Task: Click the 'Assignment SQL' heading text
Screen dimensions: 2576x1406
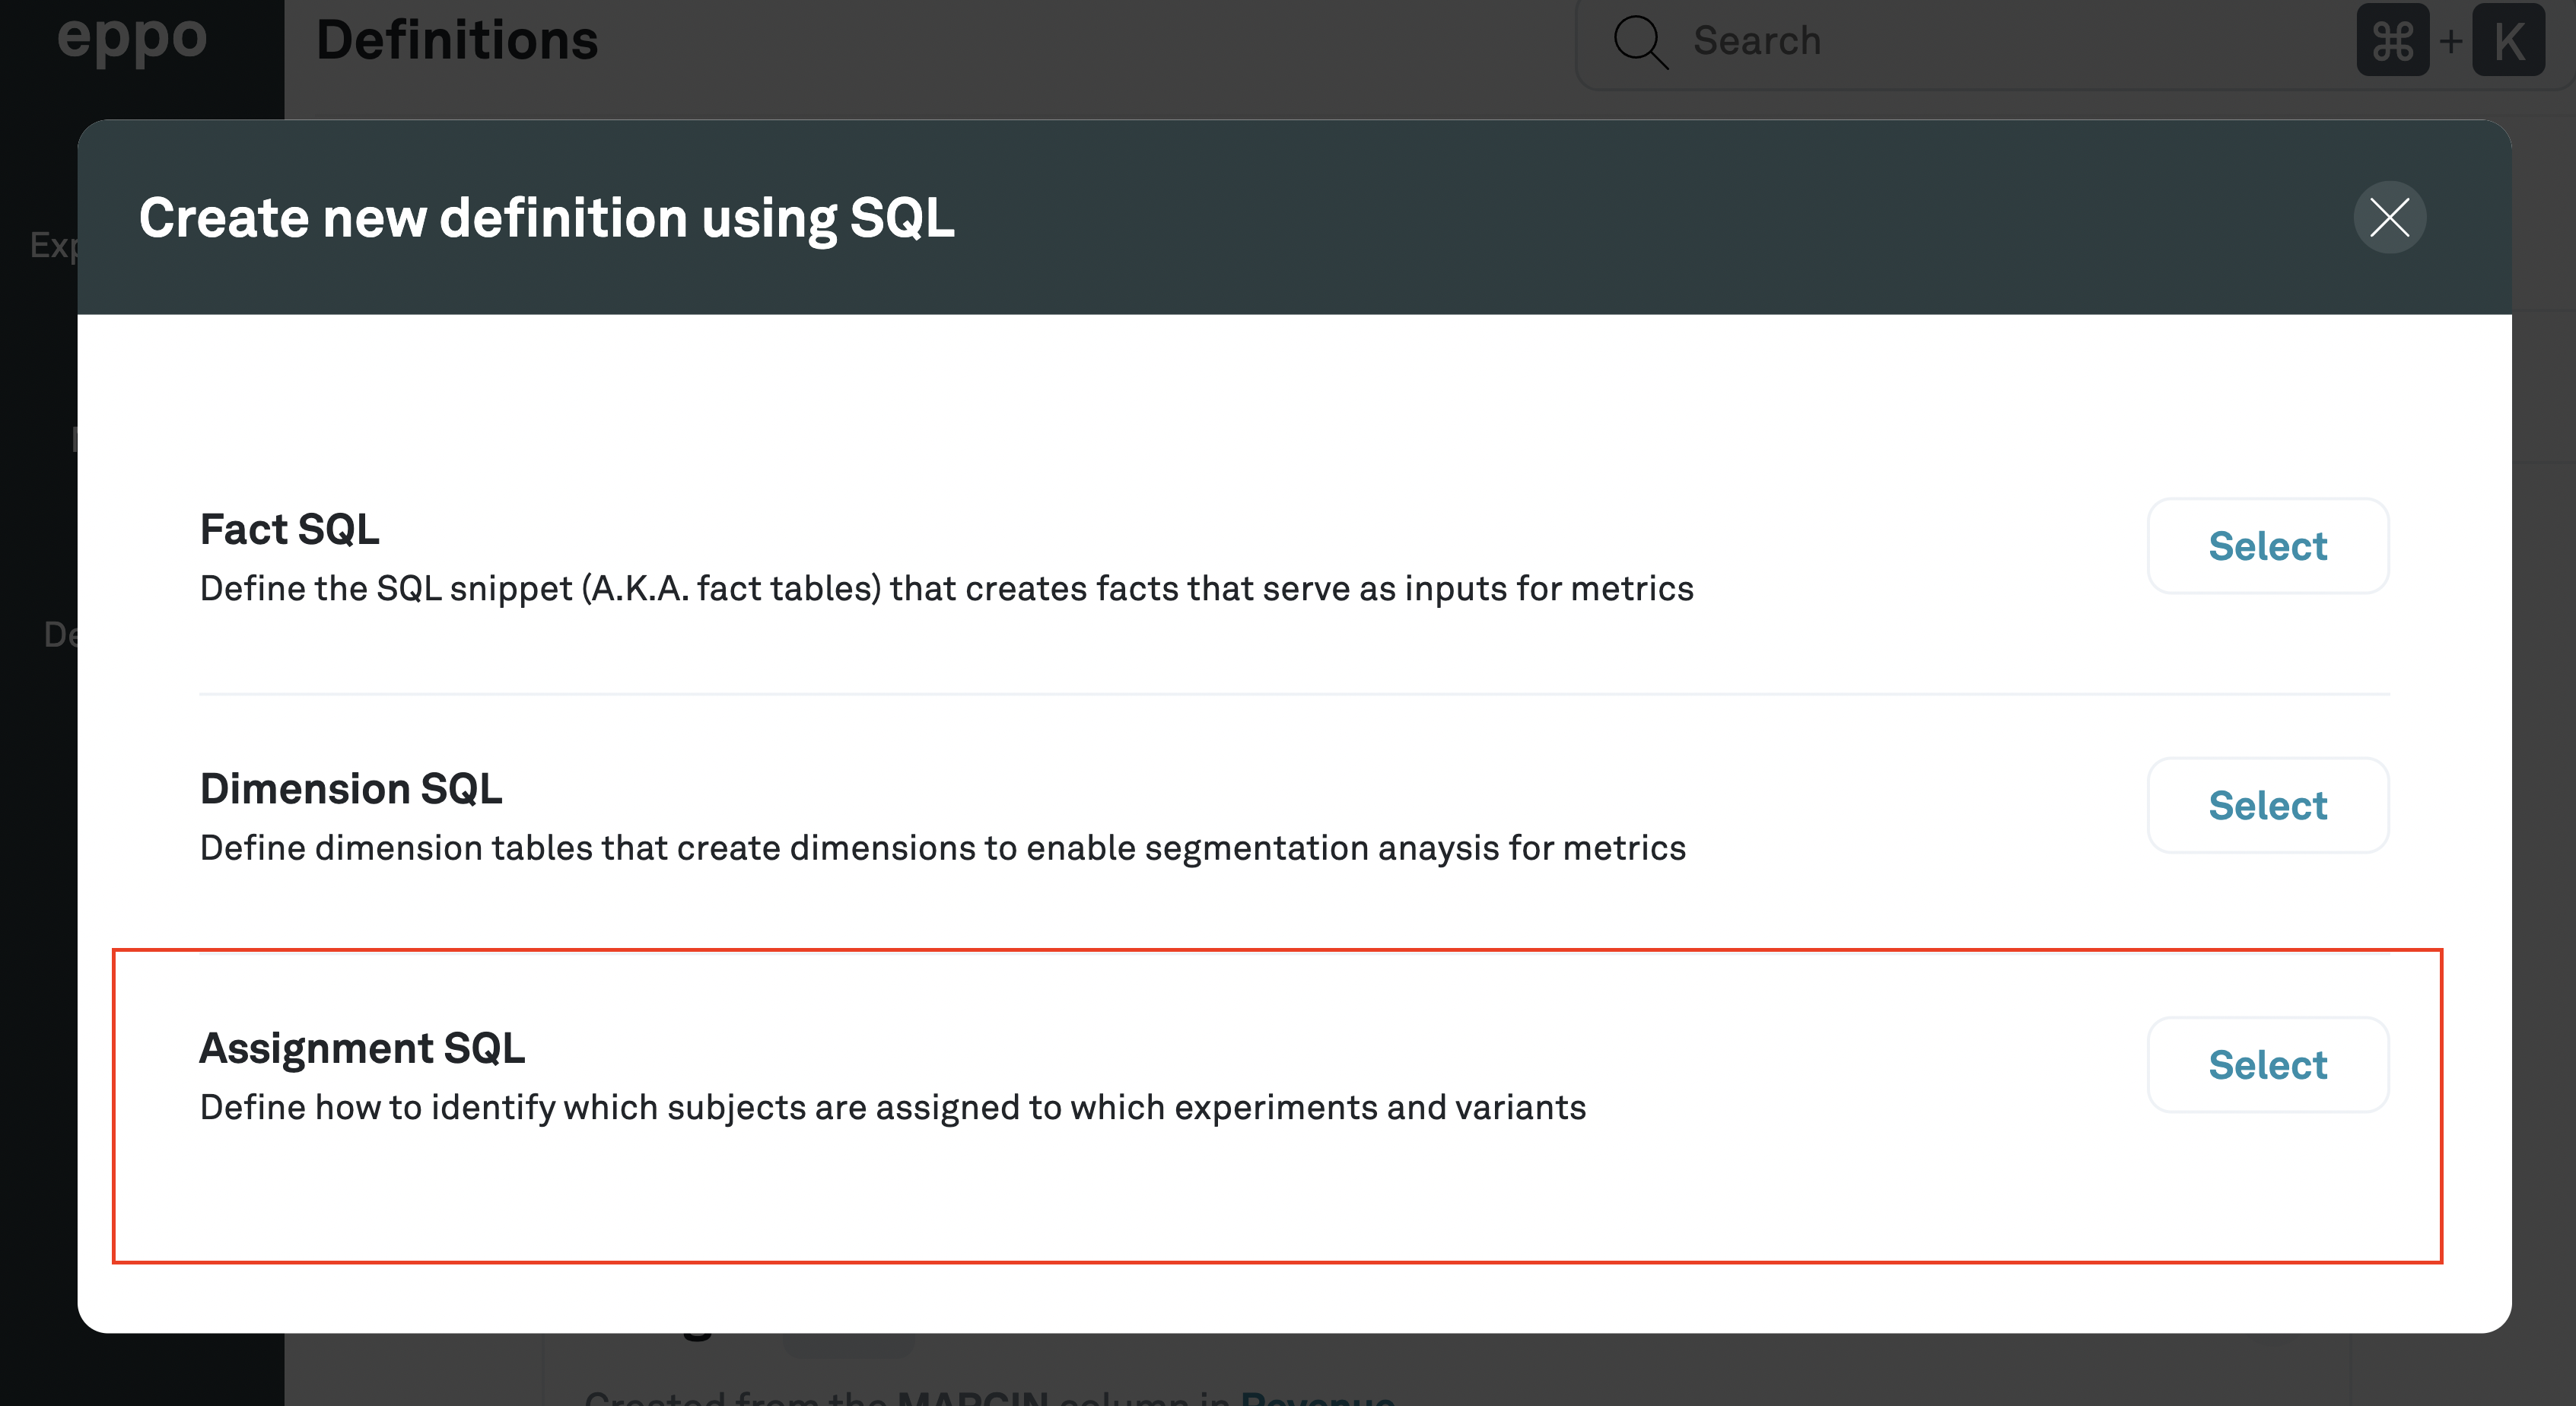Action: click(x=362, y=1048)
